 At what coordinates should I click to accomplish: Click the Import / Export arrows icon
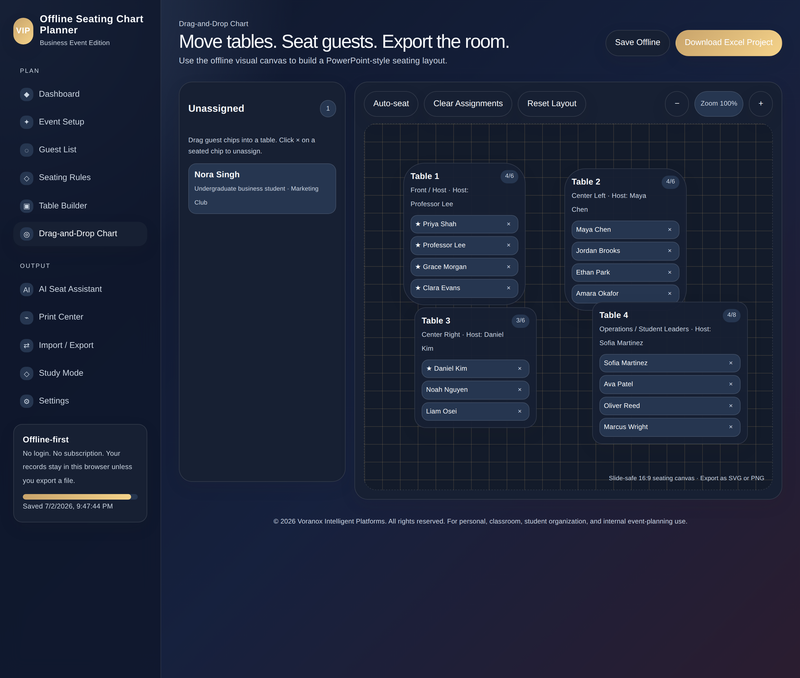pyautogui.click(x=27, y=345)
